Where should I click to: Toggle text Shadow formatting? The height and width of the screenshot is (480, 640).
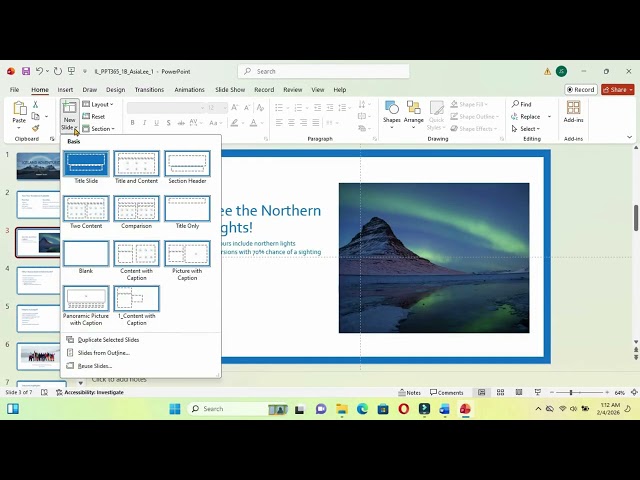click(x=169, y=122)
